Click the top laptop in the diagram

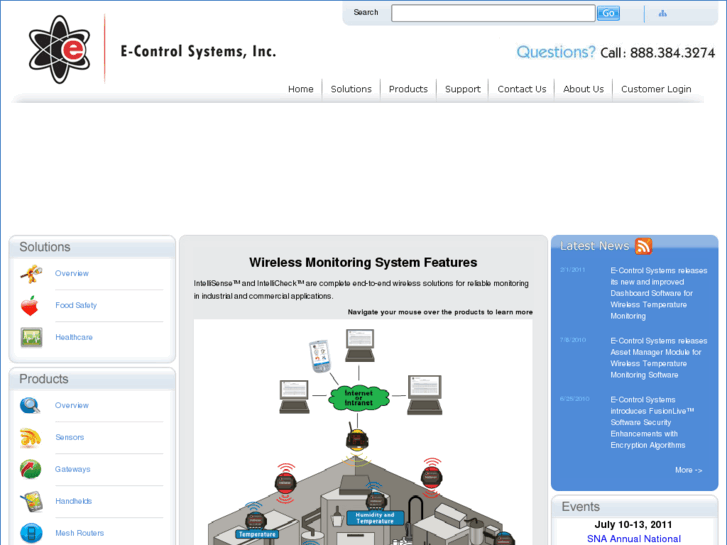[x=360, y=346]
